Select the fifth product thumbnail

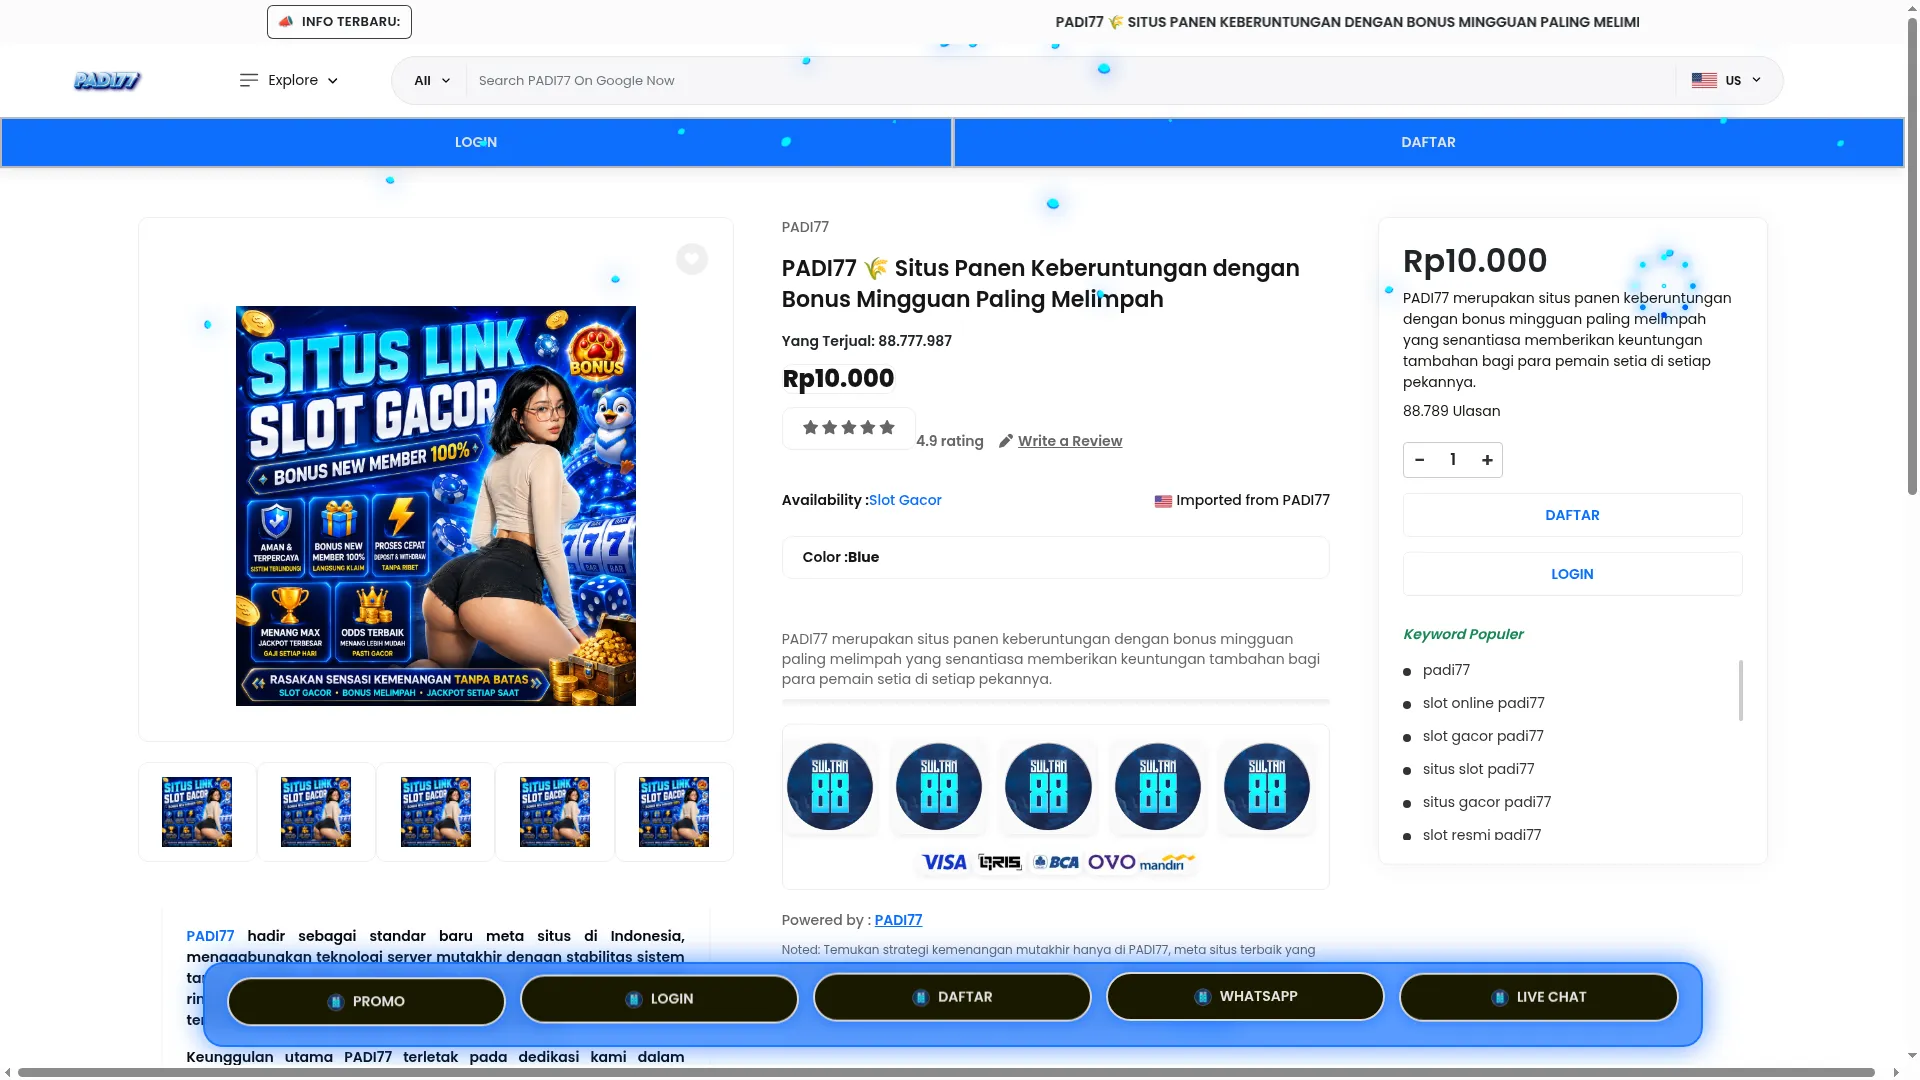(674, 812)
